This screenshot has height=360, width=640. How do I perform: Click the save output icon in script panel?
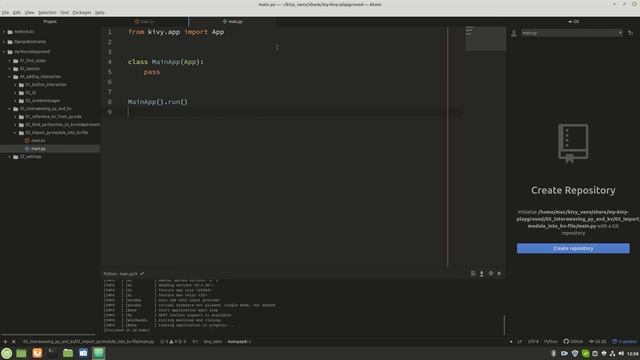click(x=482, y=273)
